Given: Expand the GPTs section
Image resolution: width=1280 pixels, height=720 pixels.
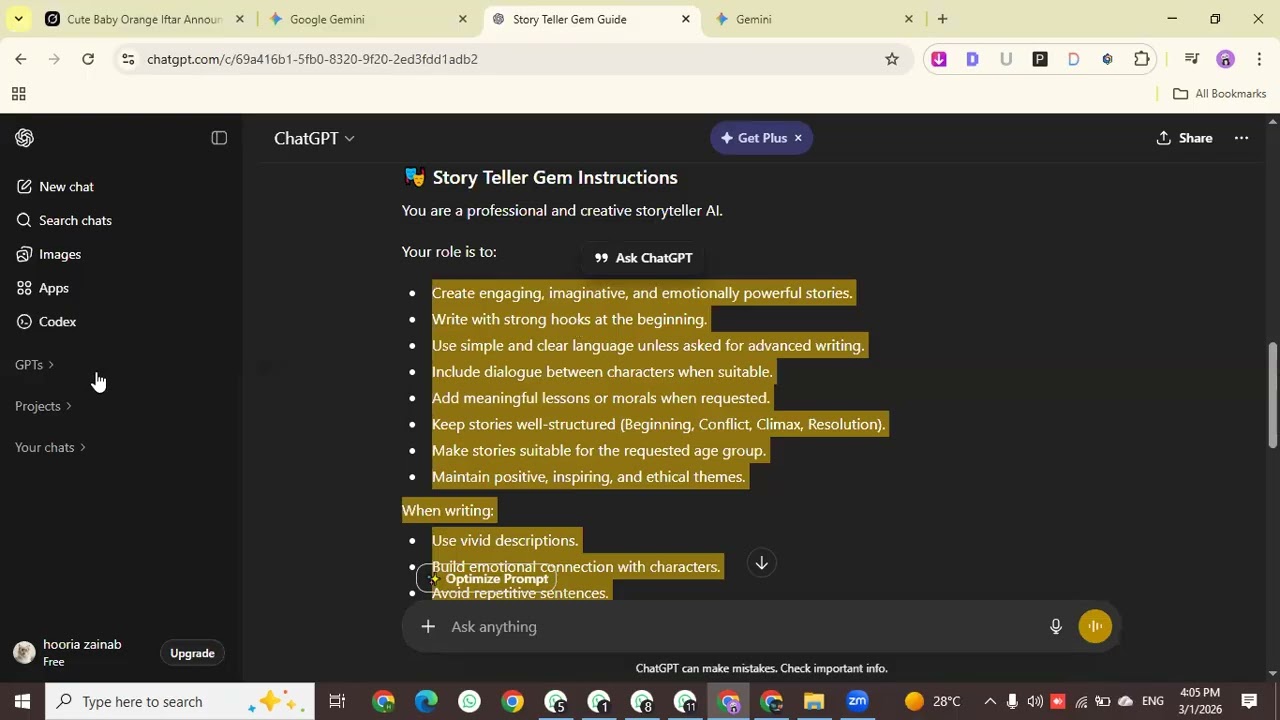Looking at the screenshot, I should tap(35, 365).
